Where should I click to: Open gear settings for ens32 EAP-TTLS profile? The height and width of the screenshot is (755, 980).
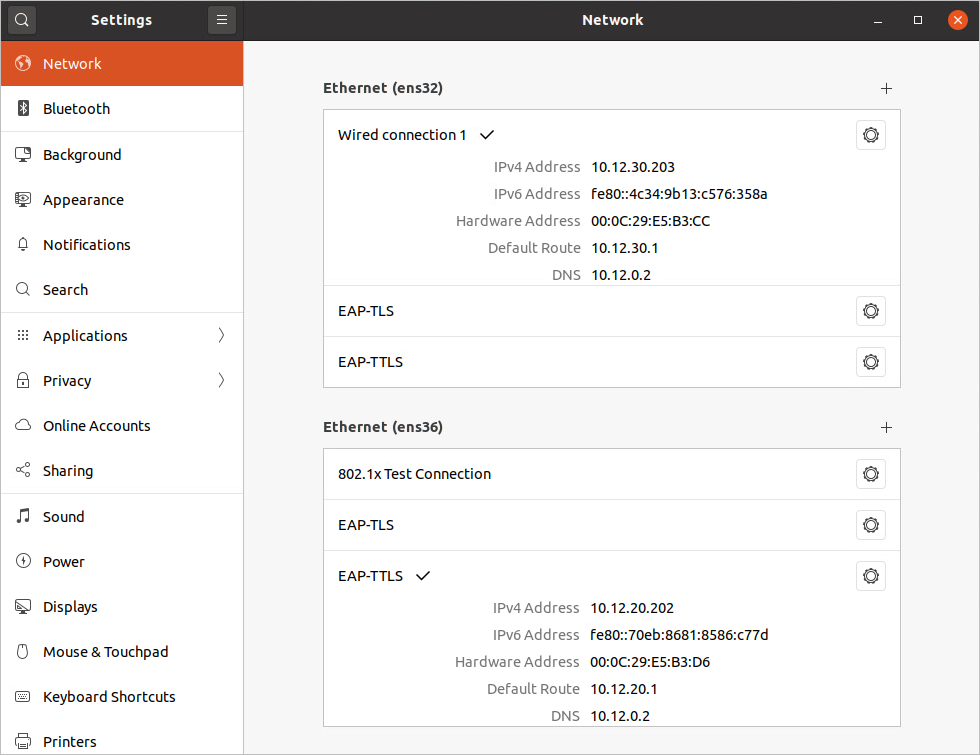(870, 362)
